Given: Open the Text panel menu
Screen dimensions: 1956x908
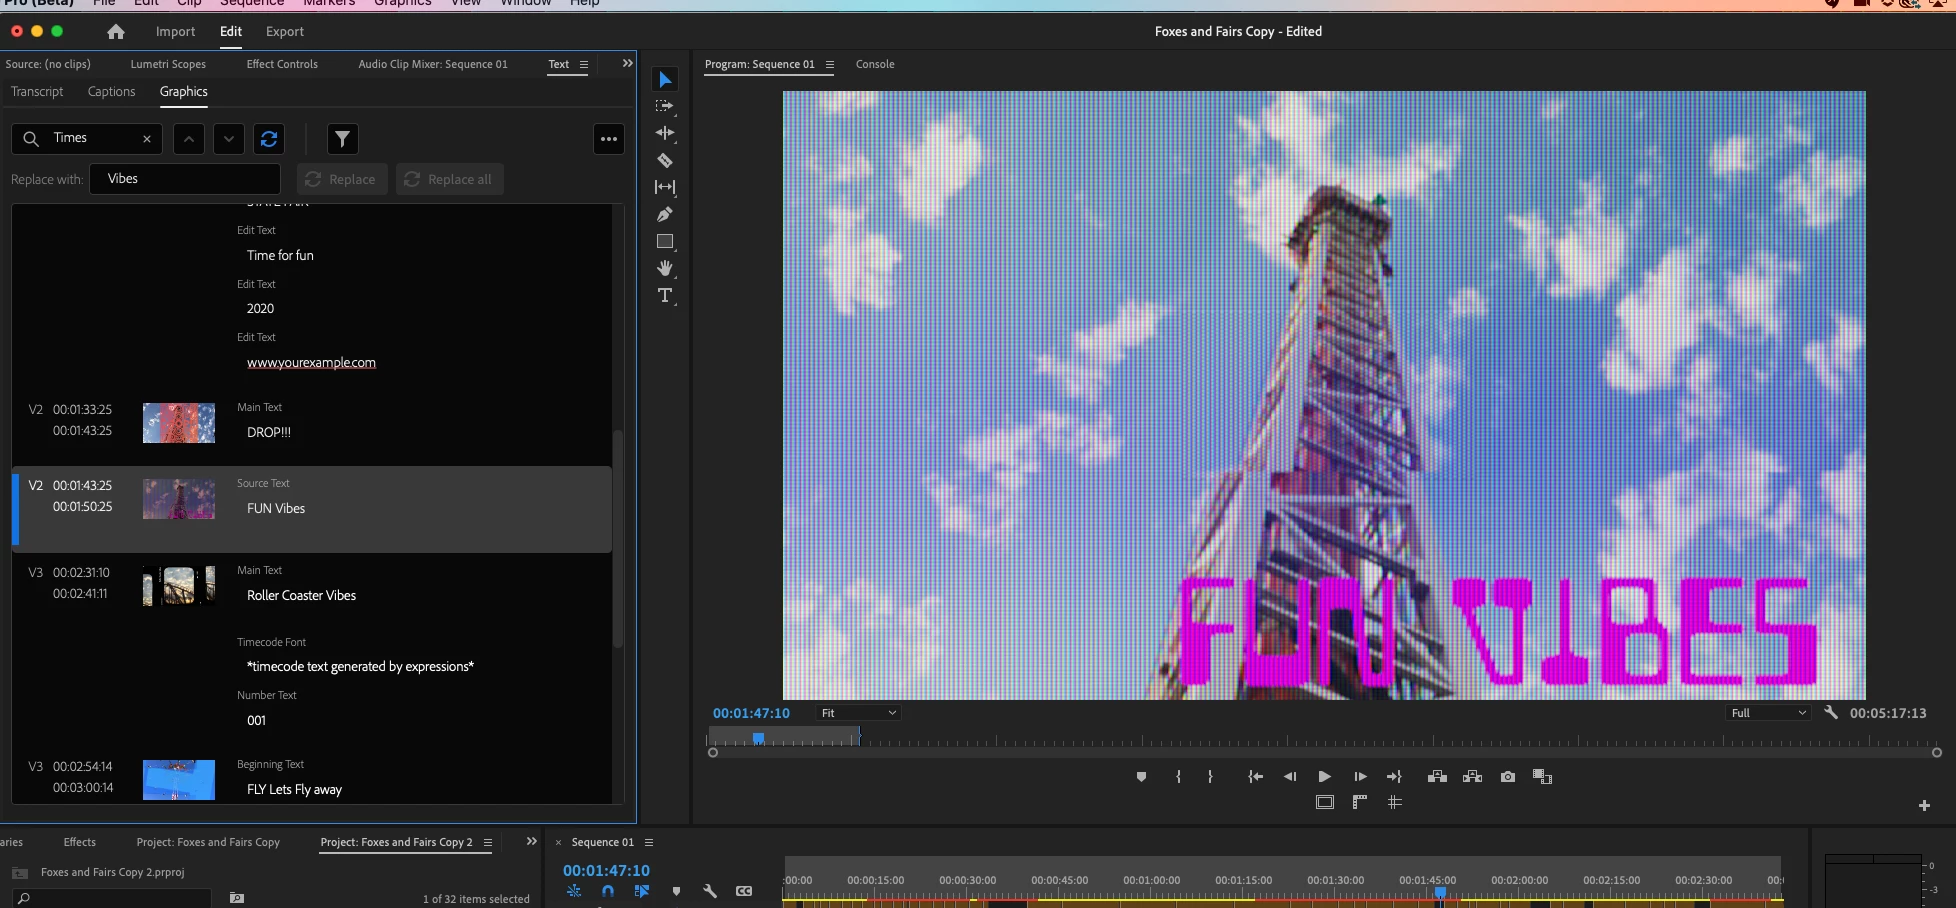Looking at the screenshot, I should [584, 64].
